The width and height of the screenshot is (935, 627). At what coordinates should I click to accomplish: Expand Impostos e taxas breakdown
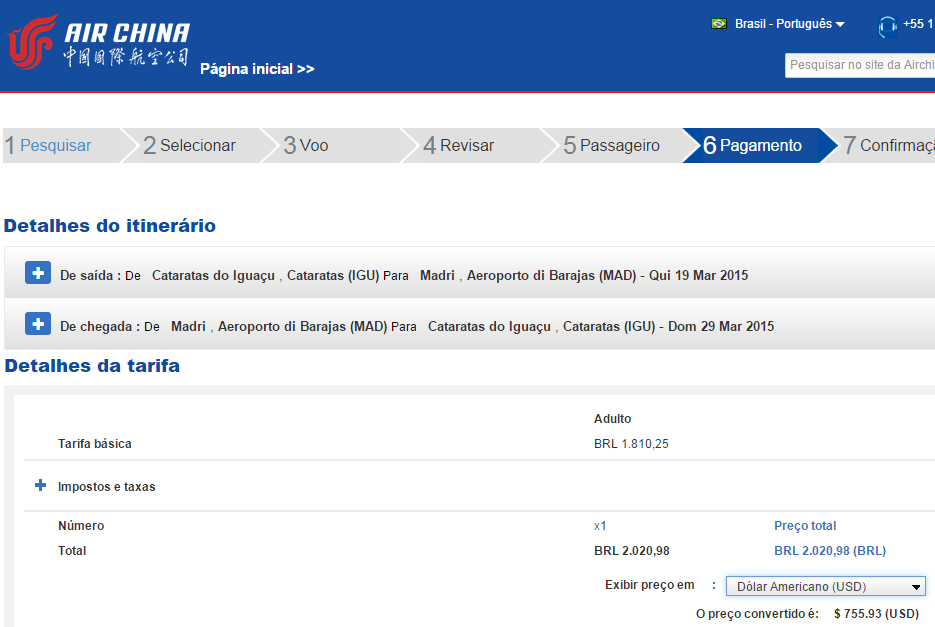point(41,485)
